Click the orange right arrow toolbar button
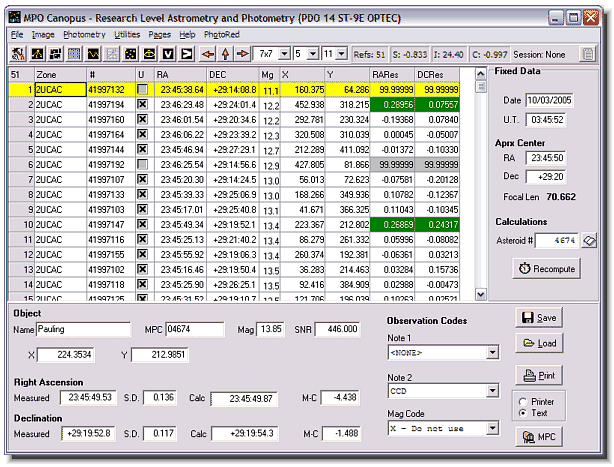This screenshot has height=467, width=614. click(243, 54)
